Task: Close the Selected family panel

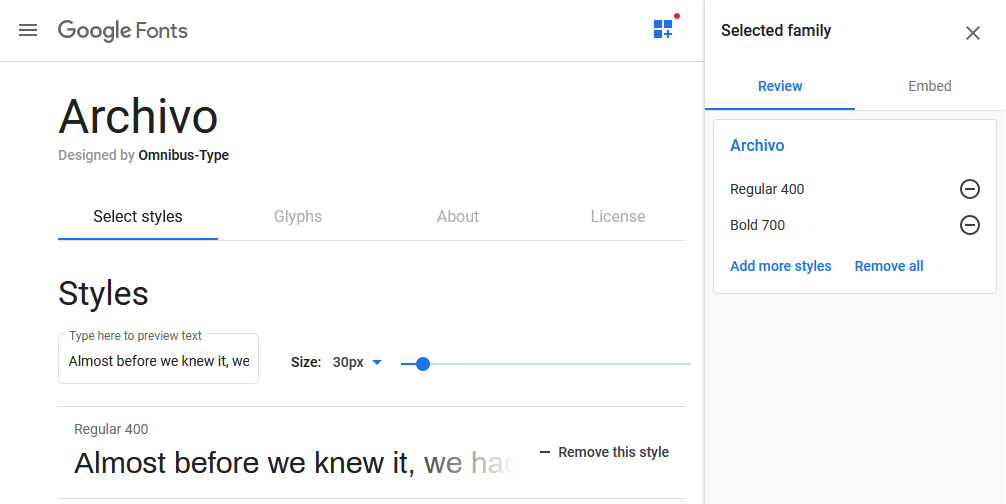Action: pos(973,33)
